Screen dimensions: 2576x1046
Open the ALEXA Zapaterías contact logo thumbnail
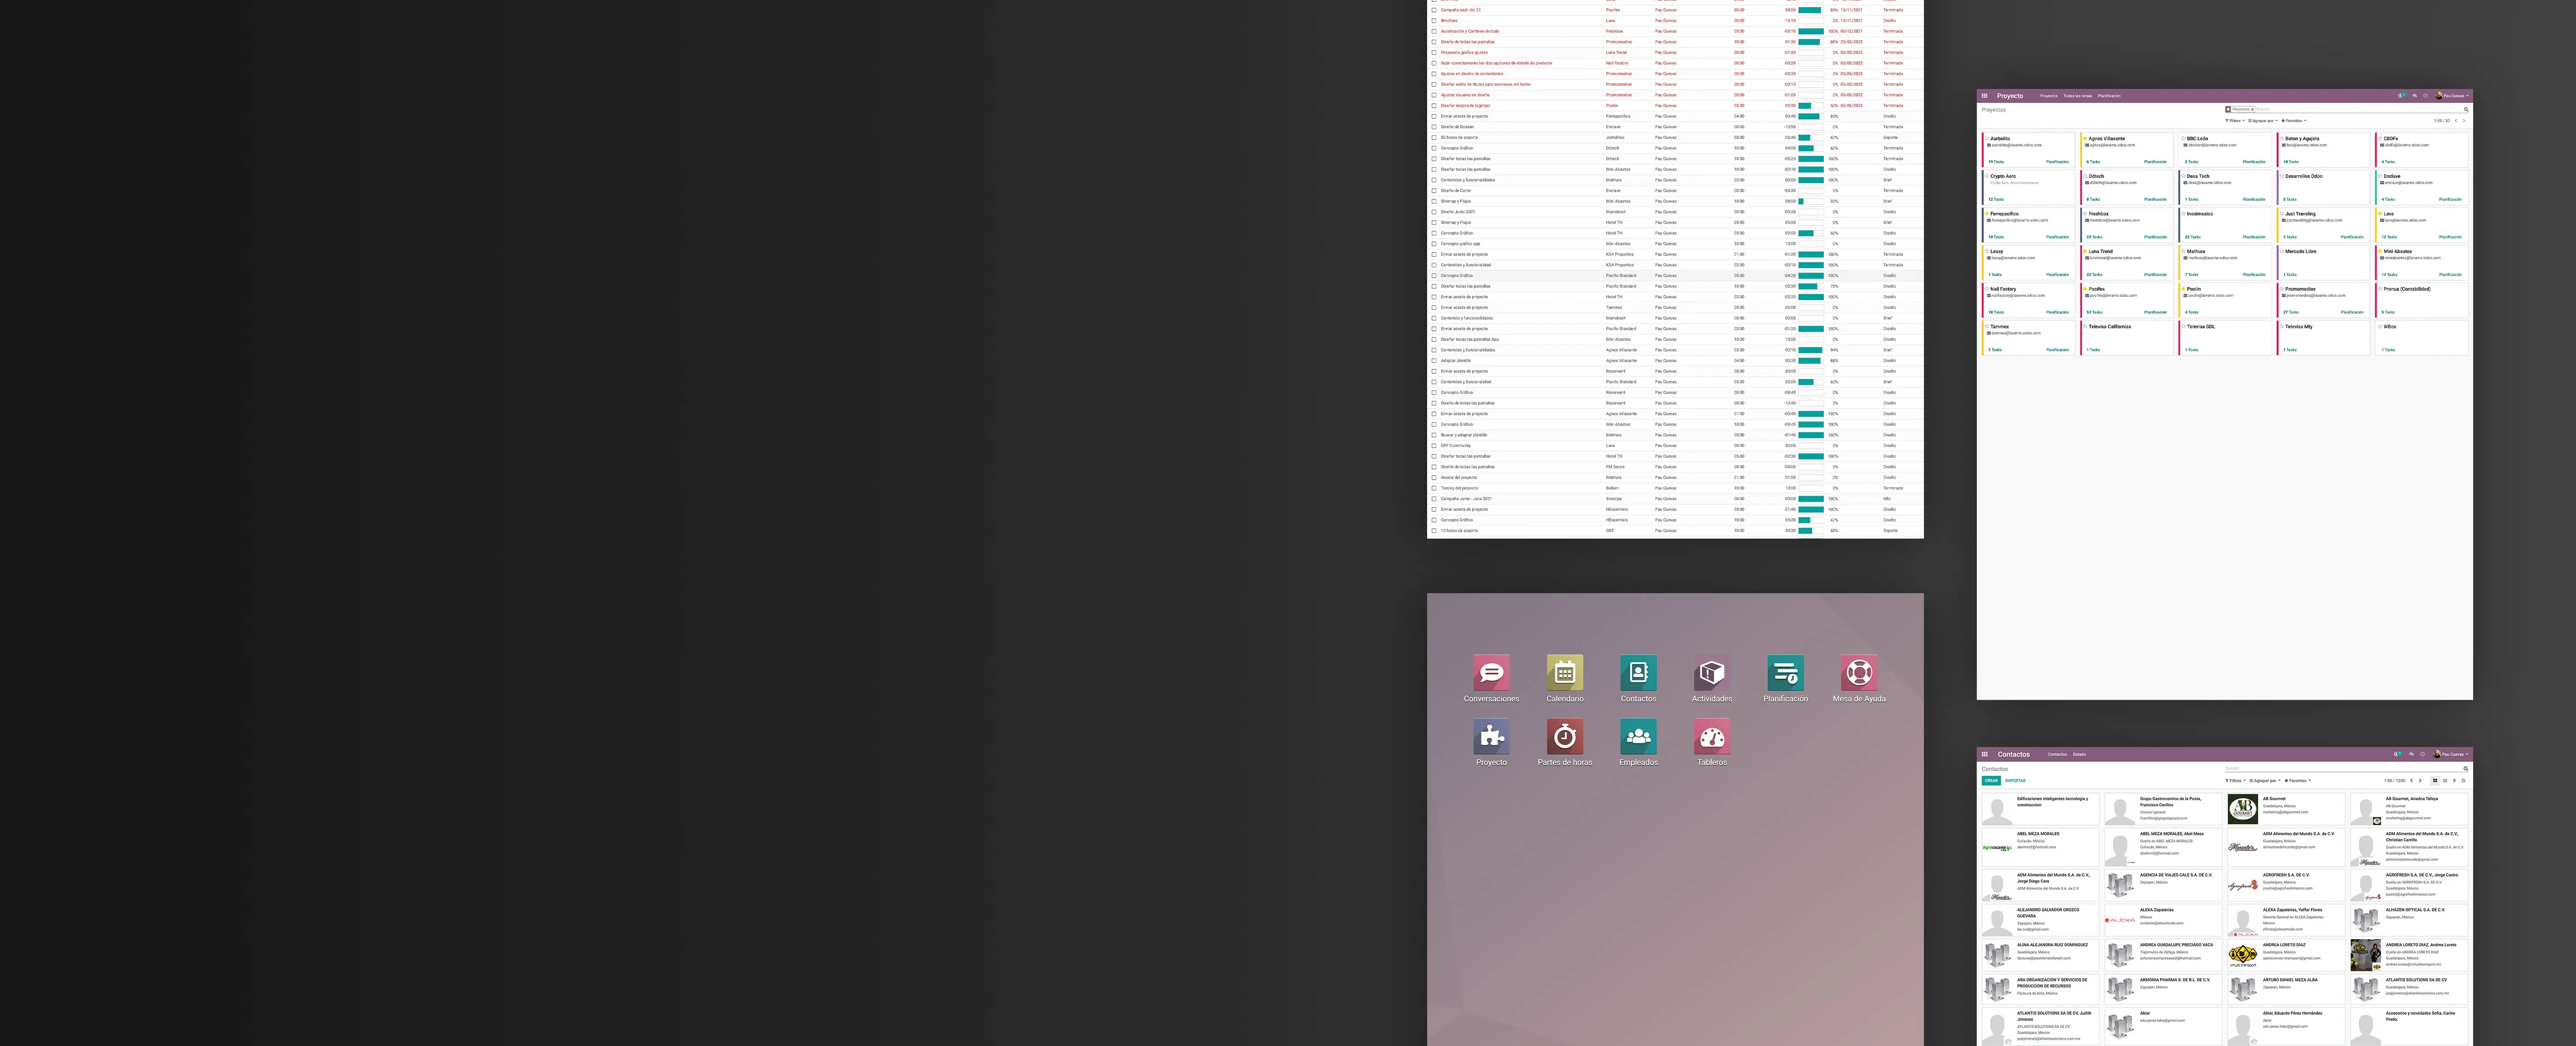click(x=2119, y=920)
